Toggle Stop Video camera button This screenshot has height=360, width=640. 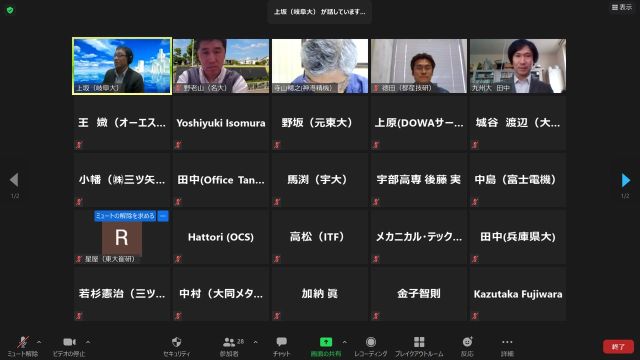point(69,342)
